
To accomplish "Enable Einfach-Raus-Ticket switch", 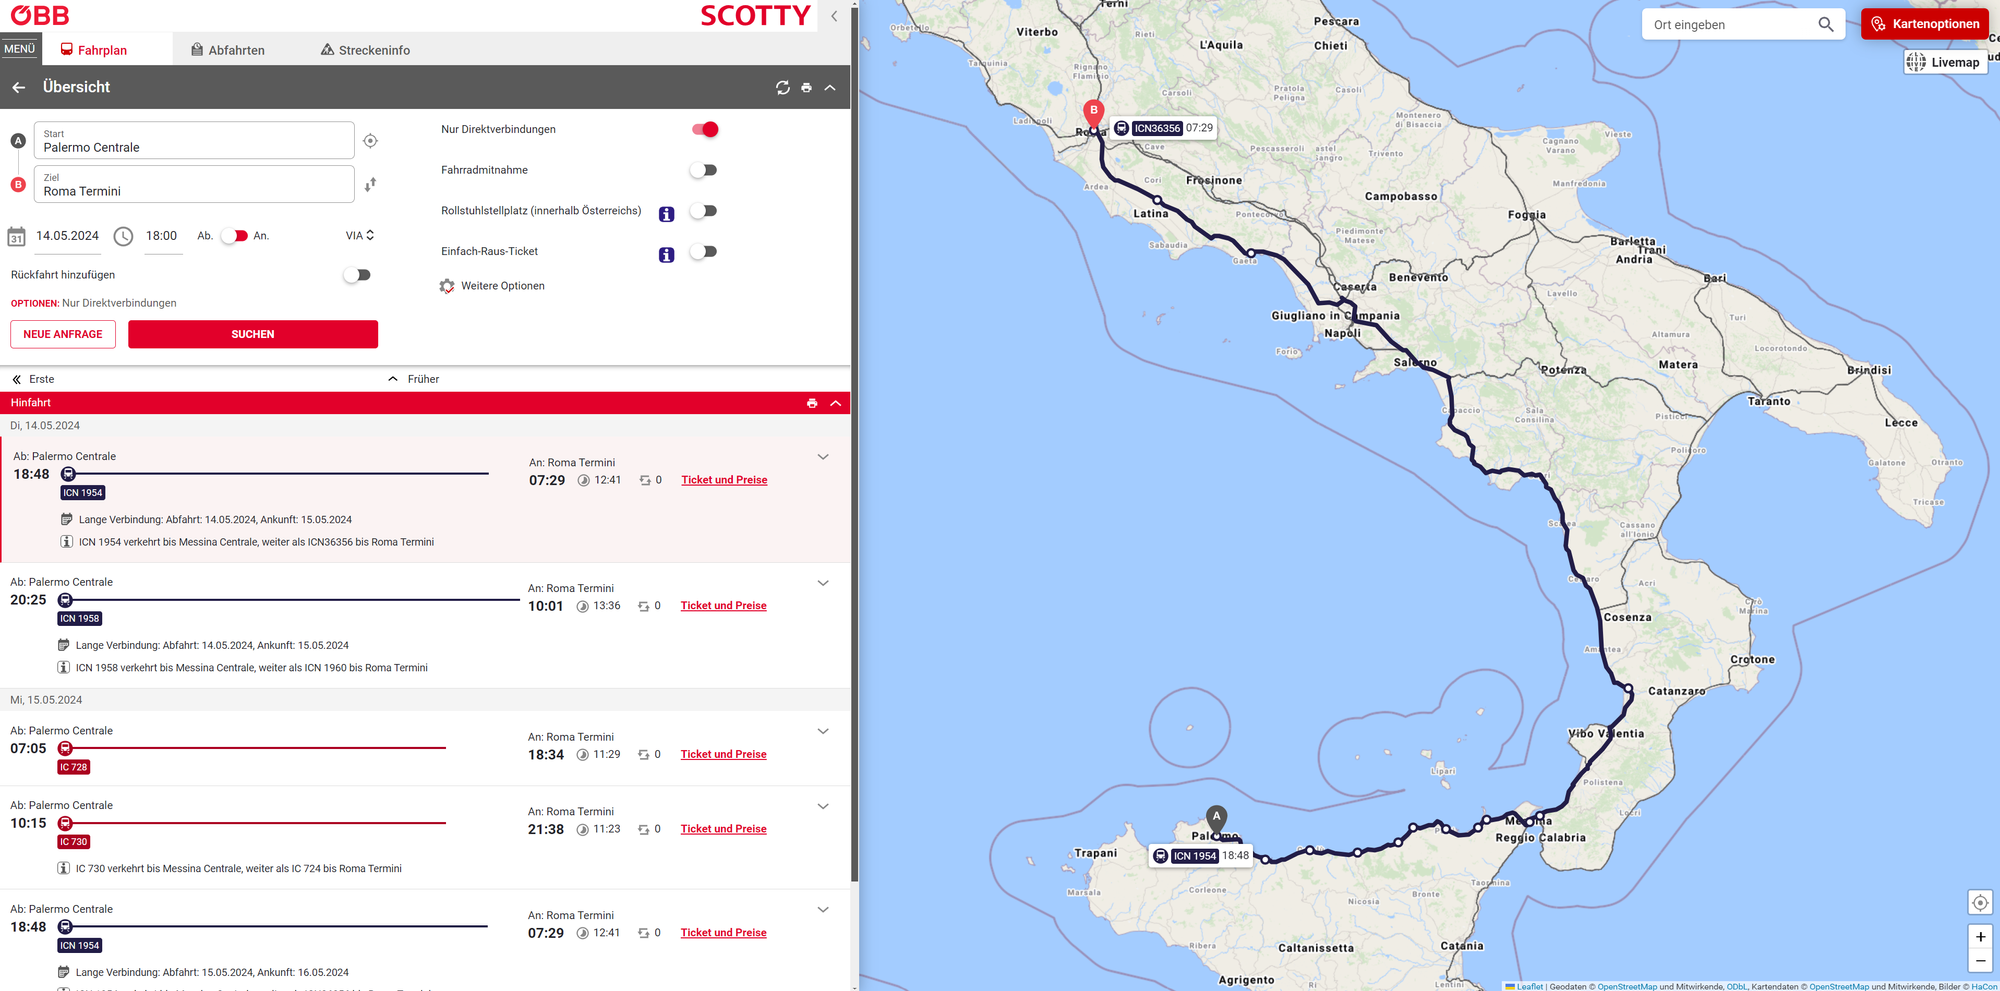I will pyautogui.click(x=704, y=252).
